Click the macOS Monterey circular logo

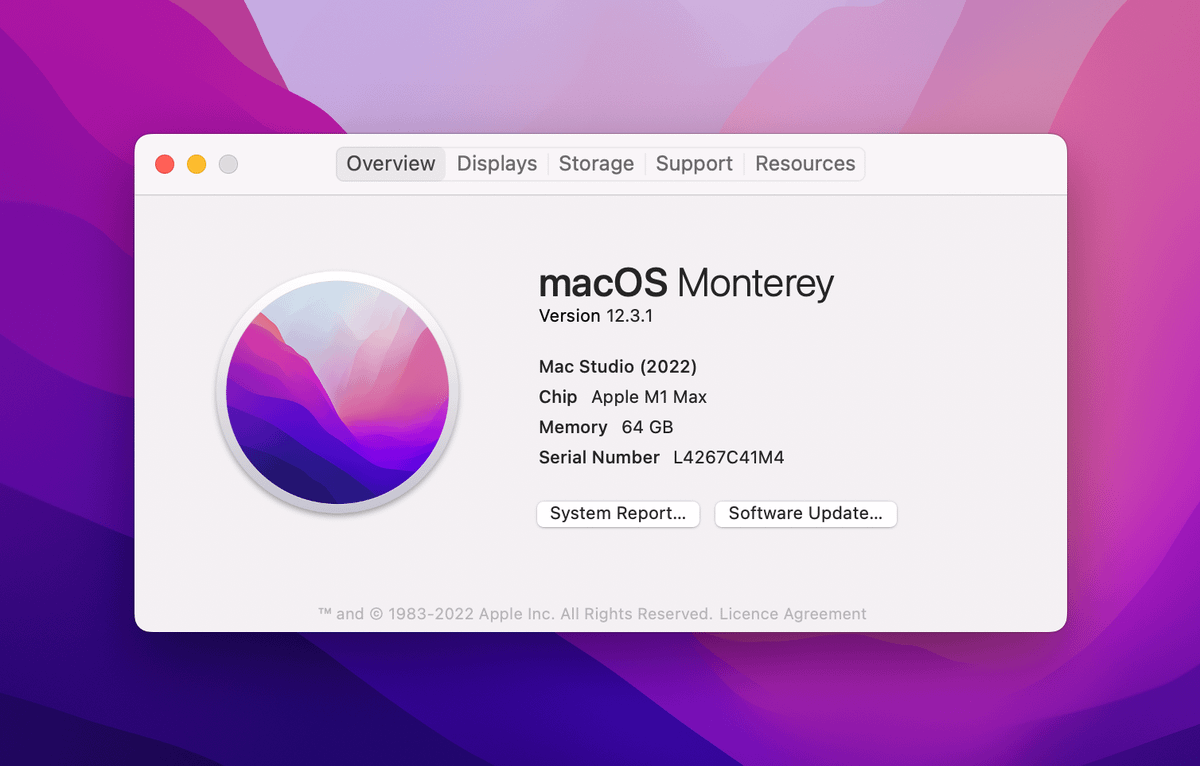337,392
